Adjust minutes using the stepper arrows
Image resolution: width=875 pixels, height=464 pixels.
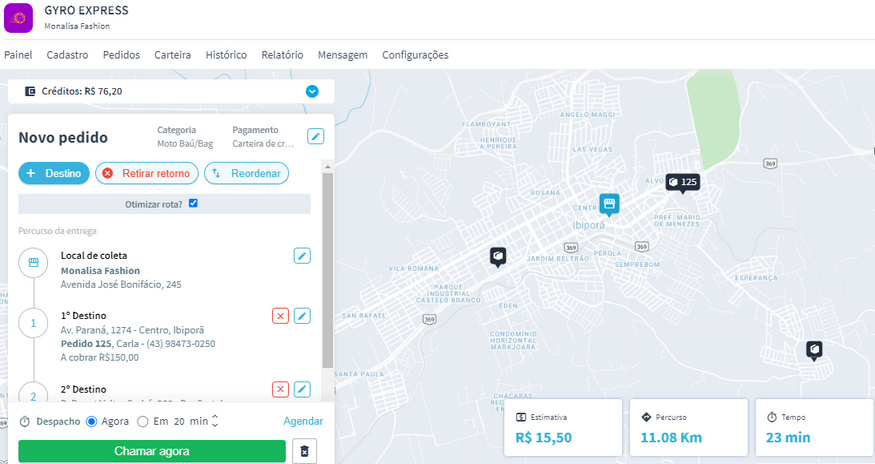(215, 422)
